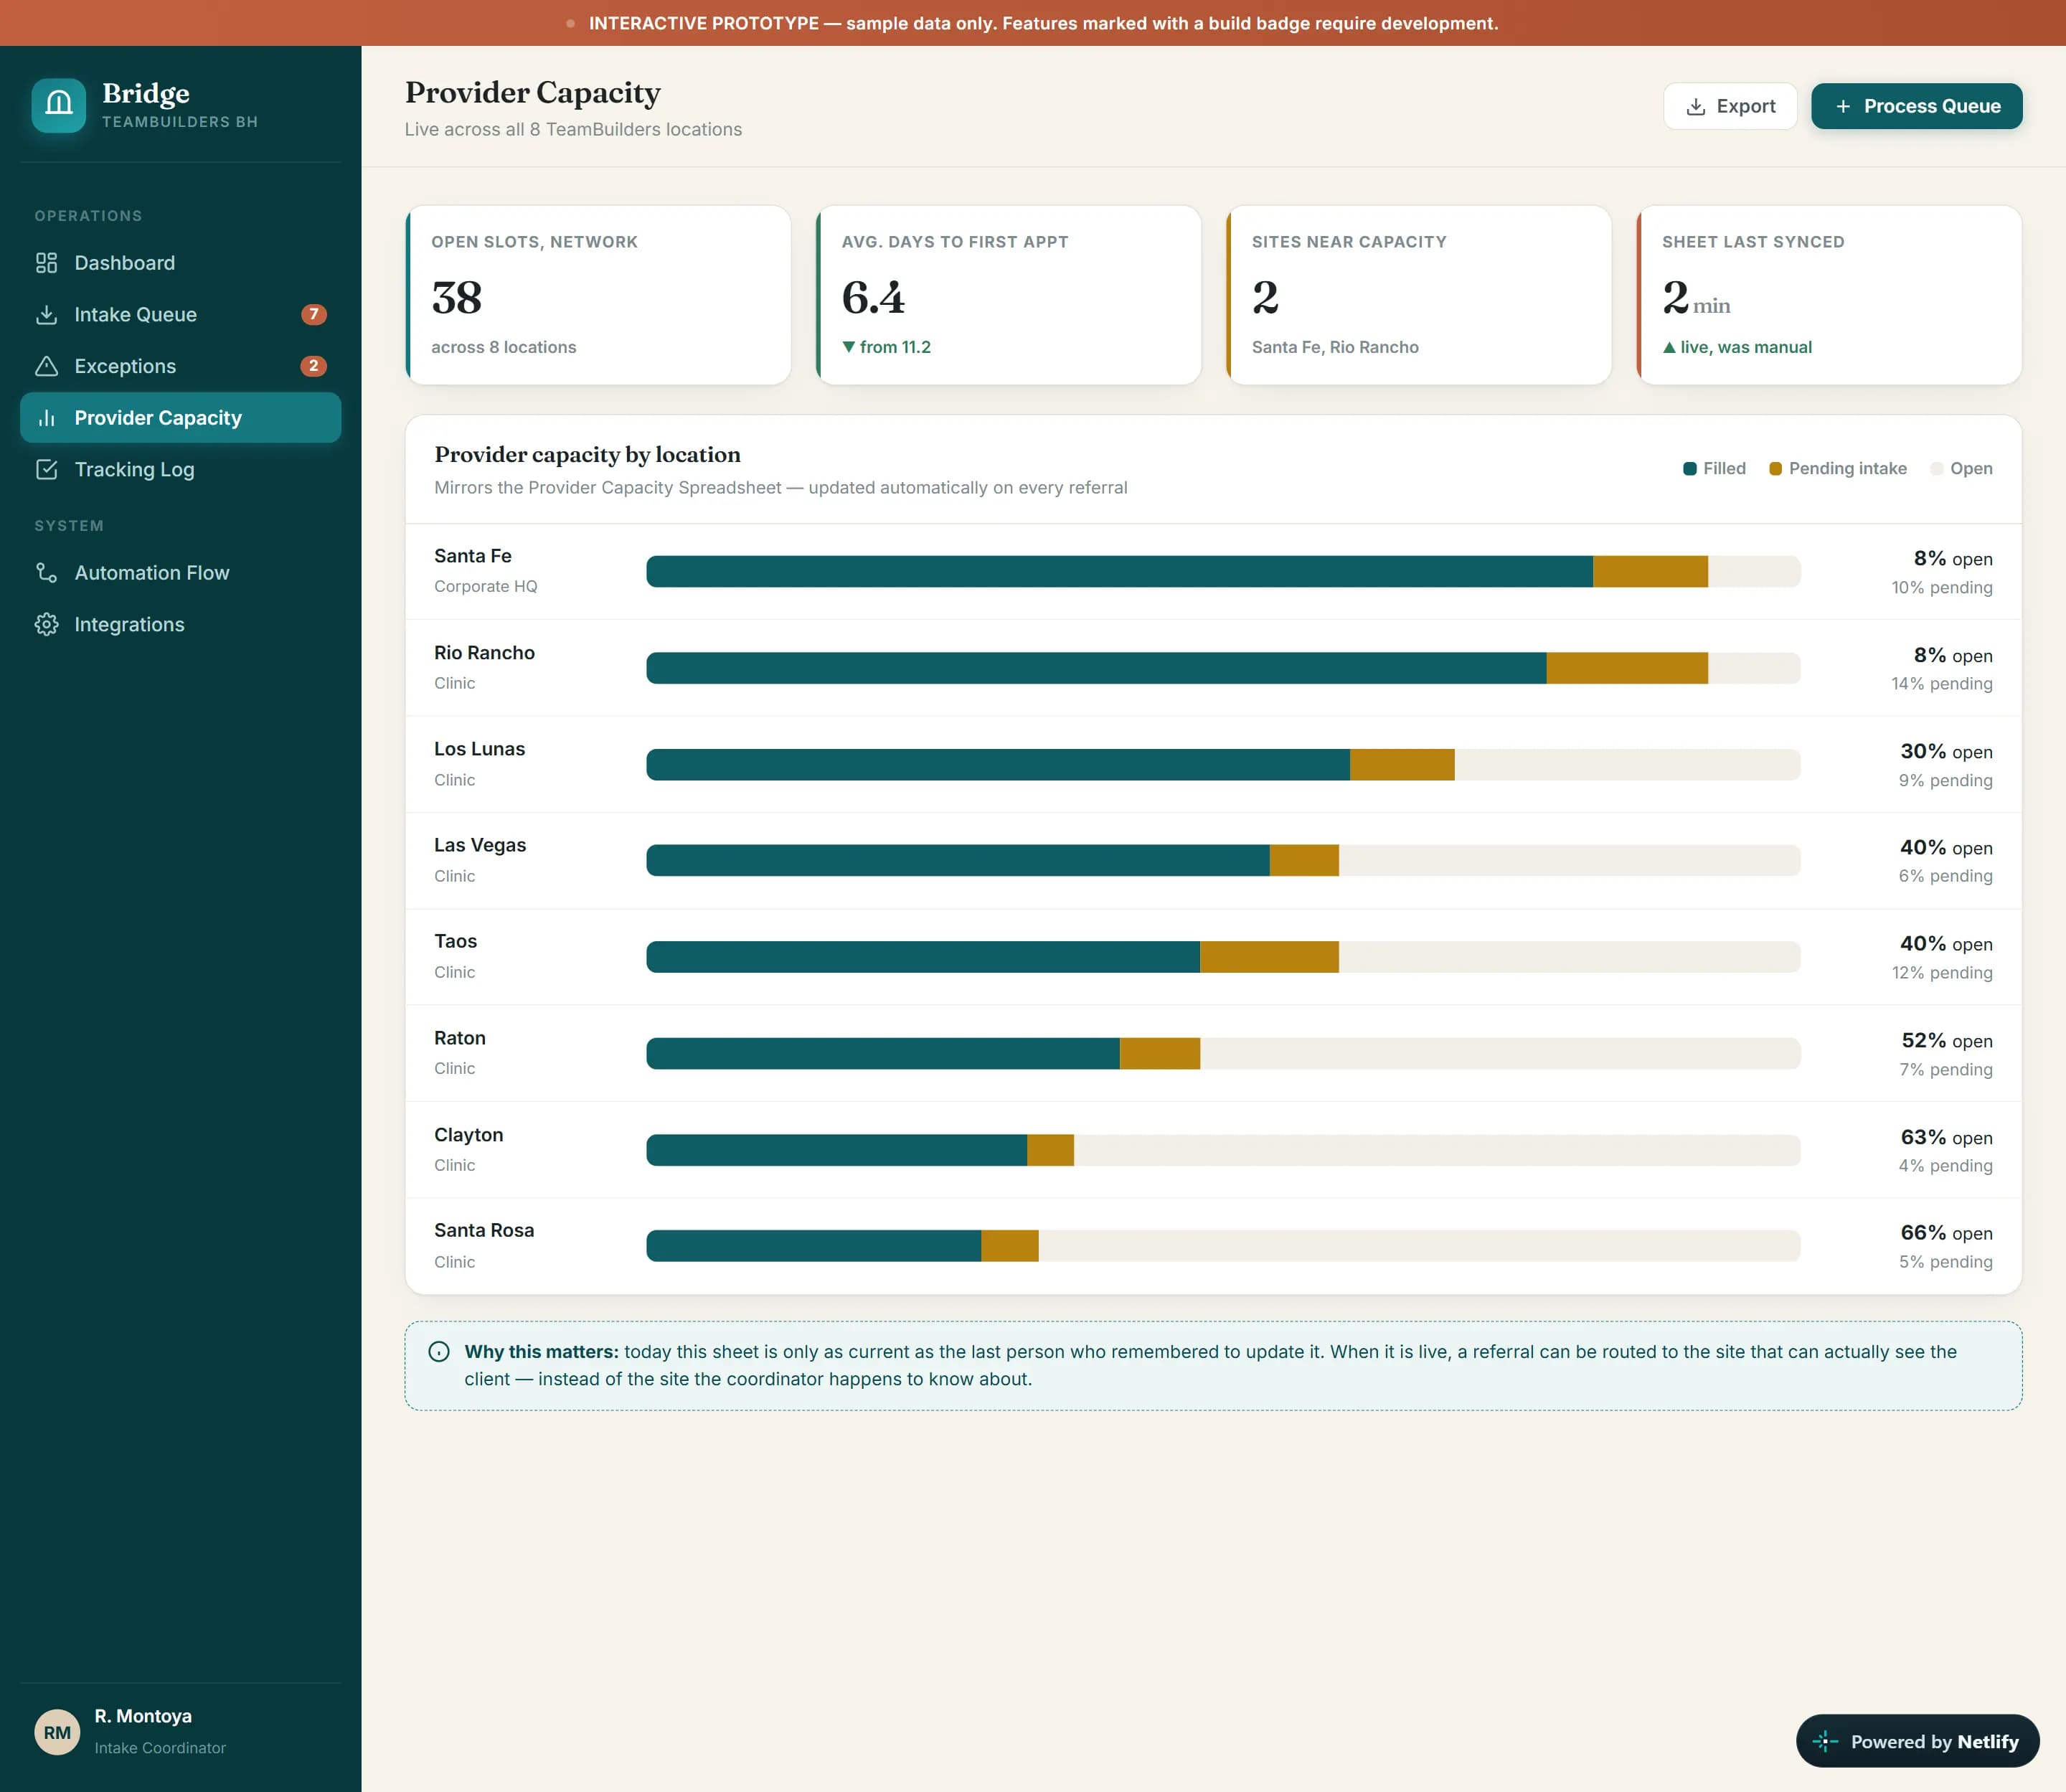This screenshot has height=1792, width=2066.
Task: Select the Open Slots, Network card
Action: click(598, 295)
